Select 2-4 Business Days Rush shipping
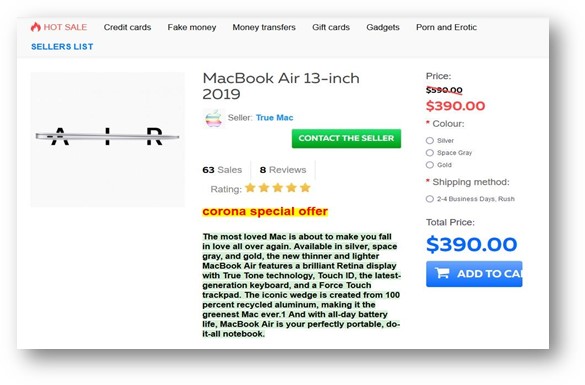 430,199
